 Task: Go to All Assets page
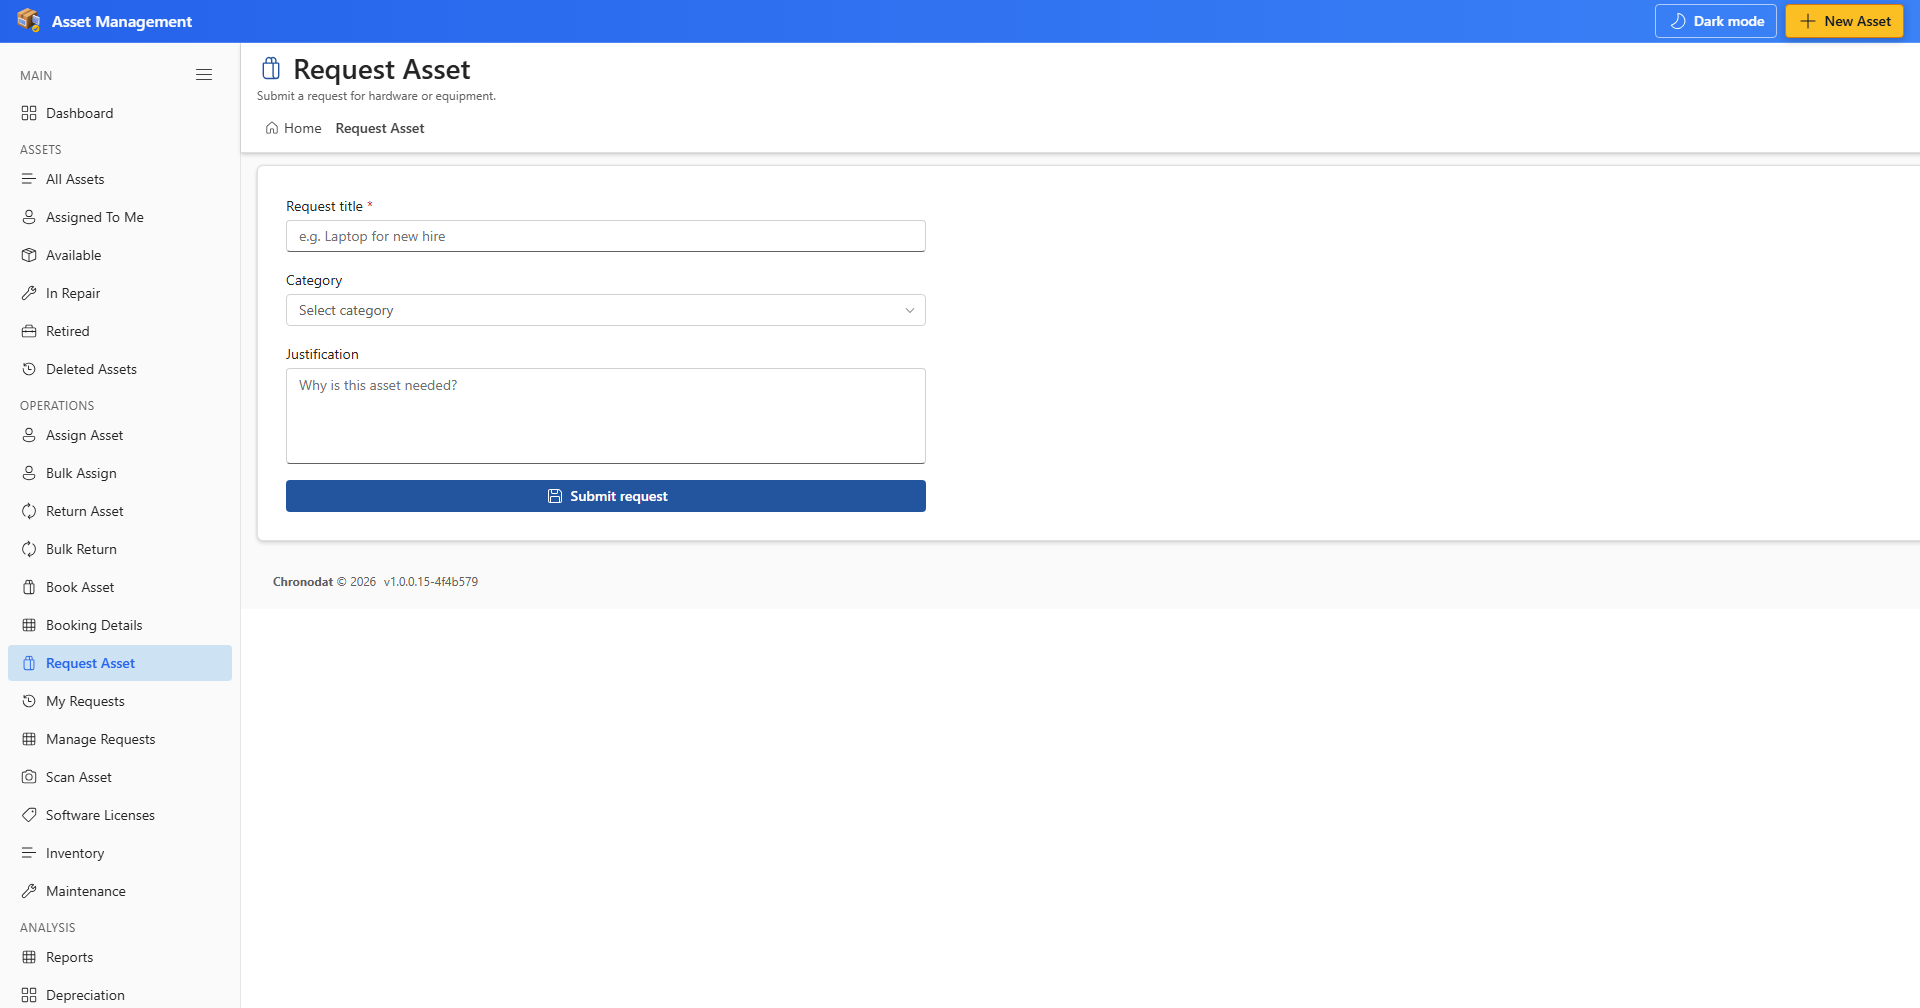coord(120,179)
